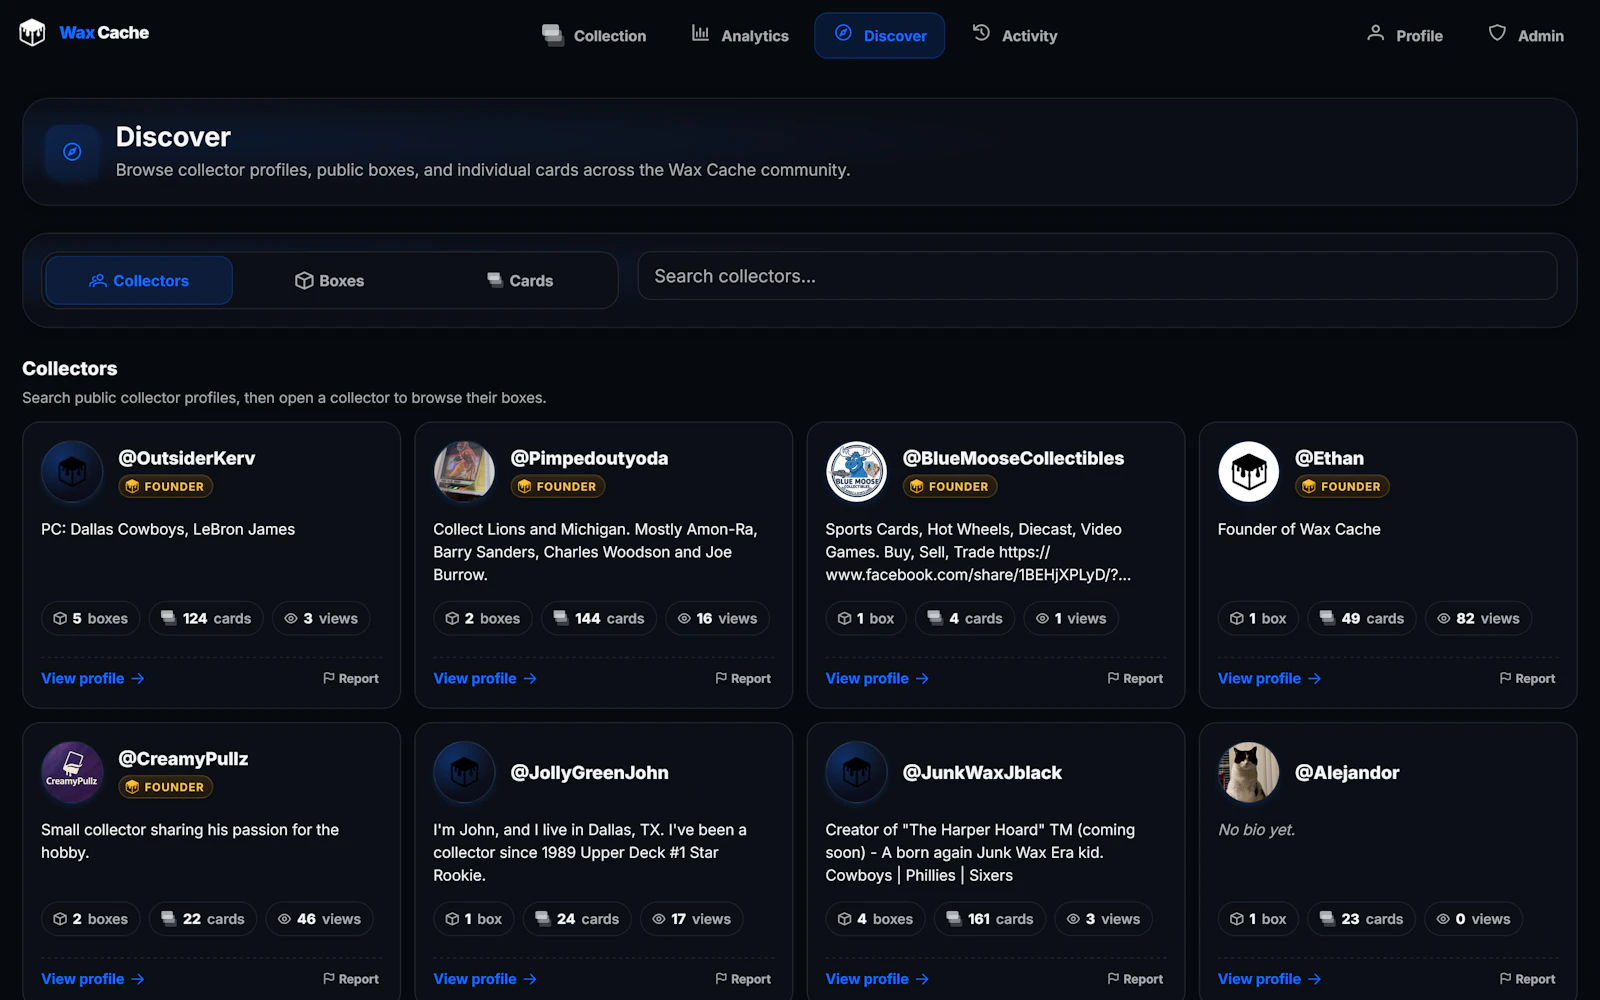
Task: Focus the Search collectors field
Action: point(1097,276)
